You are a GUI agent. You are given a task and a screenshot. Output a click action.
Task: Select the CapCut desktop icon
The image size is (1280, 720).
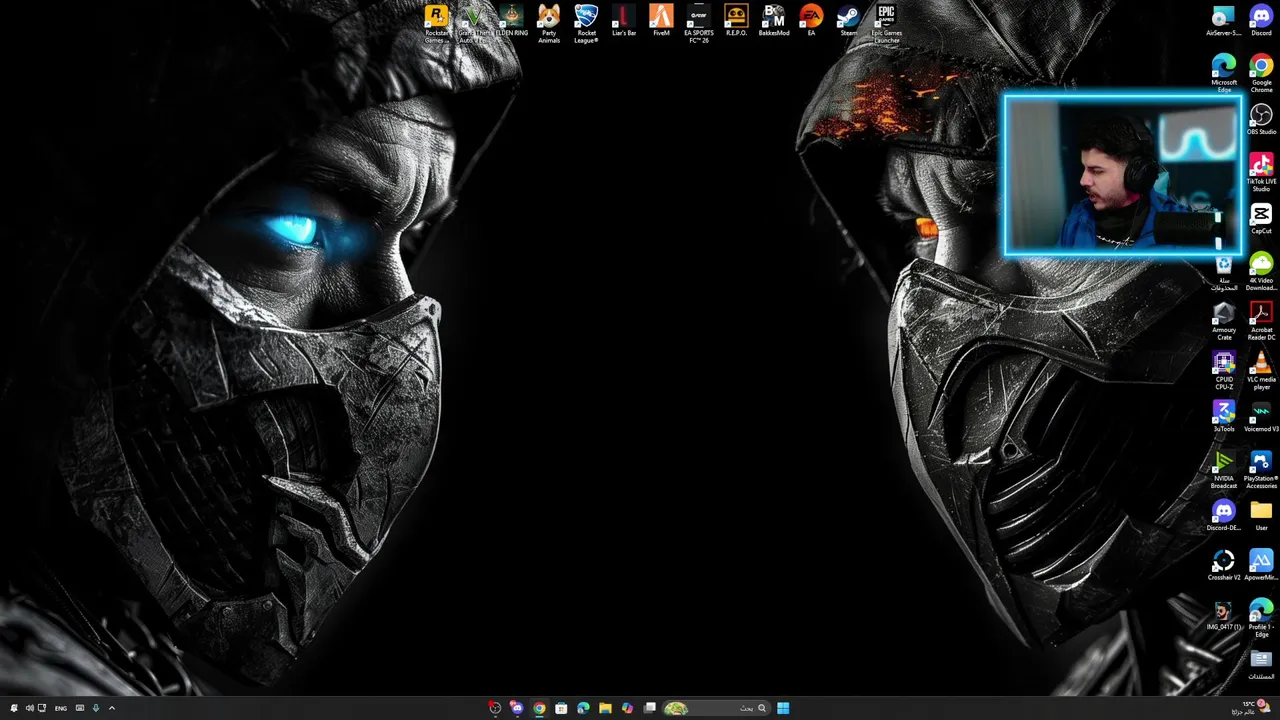(1261, 219)
